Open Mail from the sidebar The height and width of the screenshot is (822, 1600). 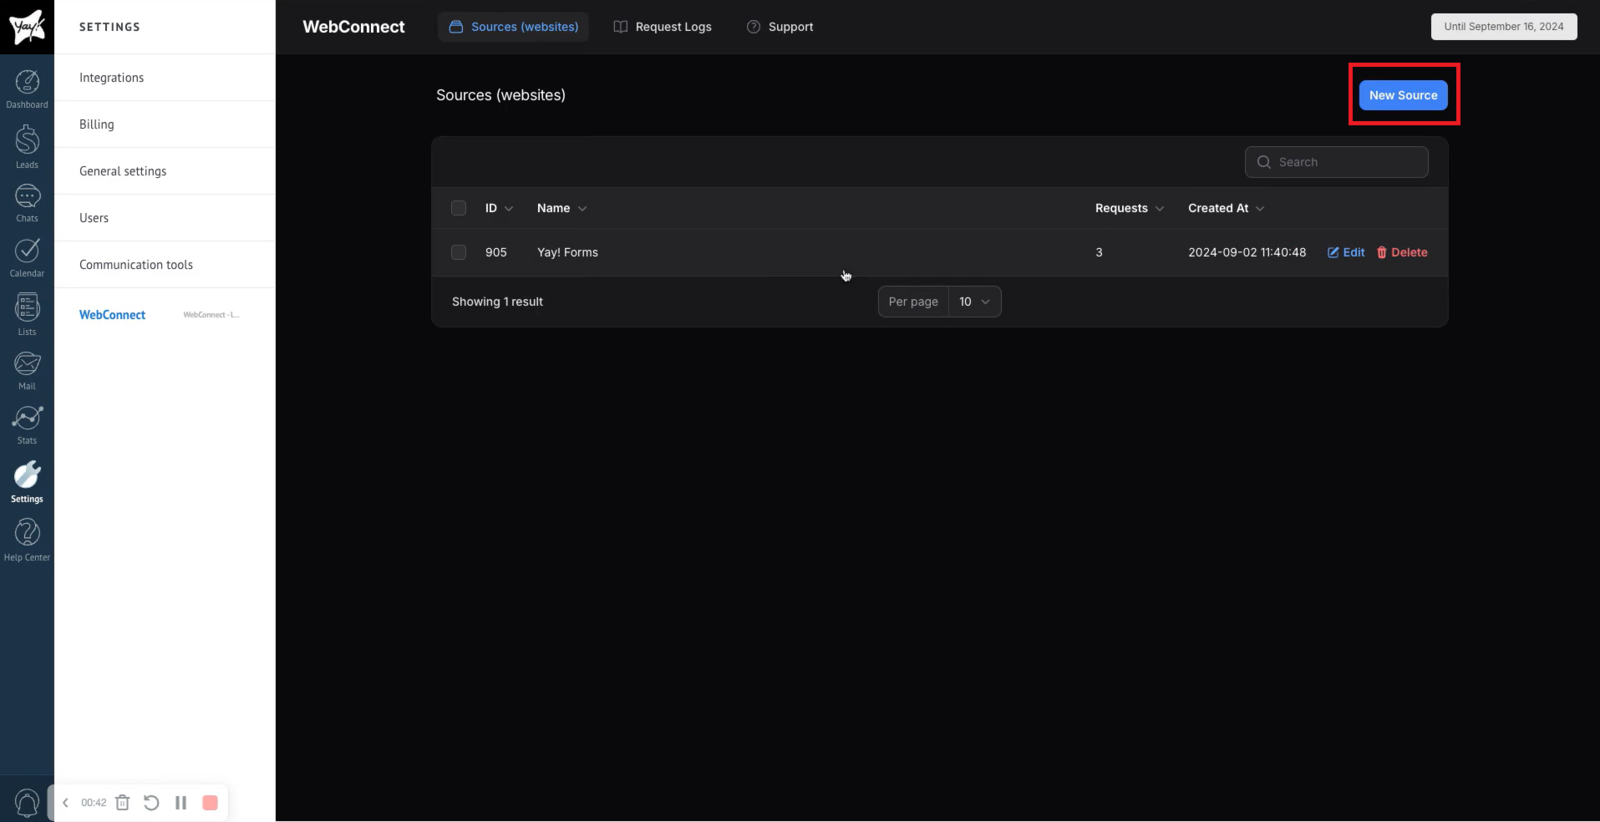(27, 369)
